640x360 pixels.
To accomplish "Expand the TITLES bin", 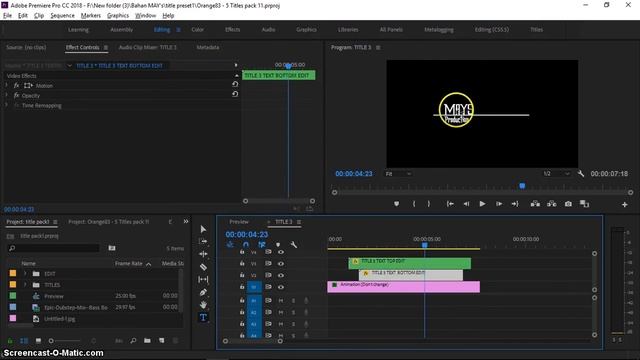I will click(x=25, y=284).
